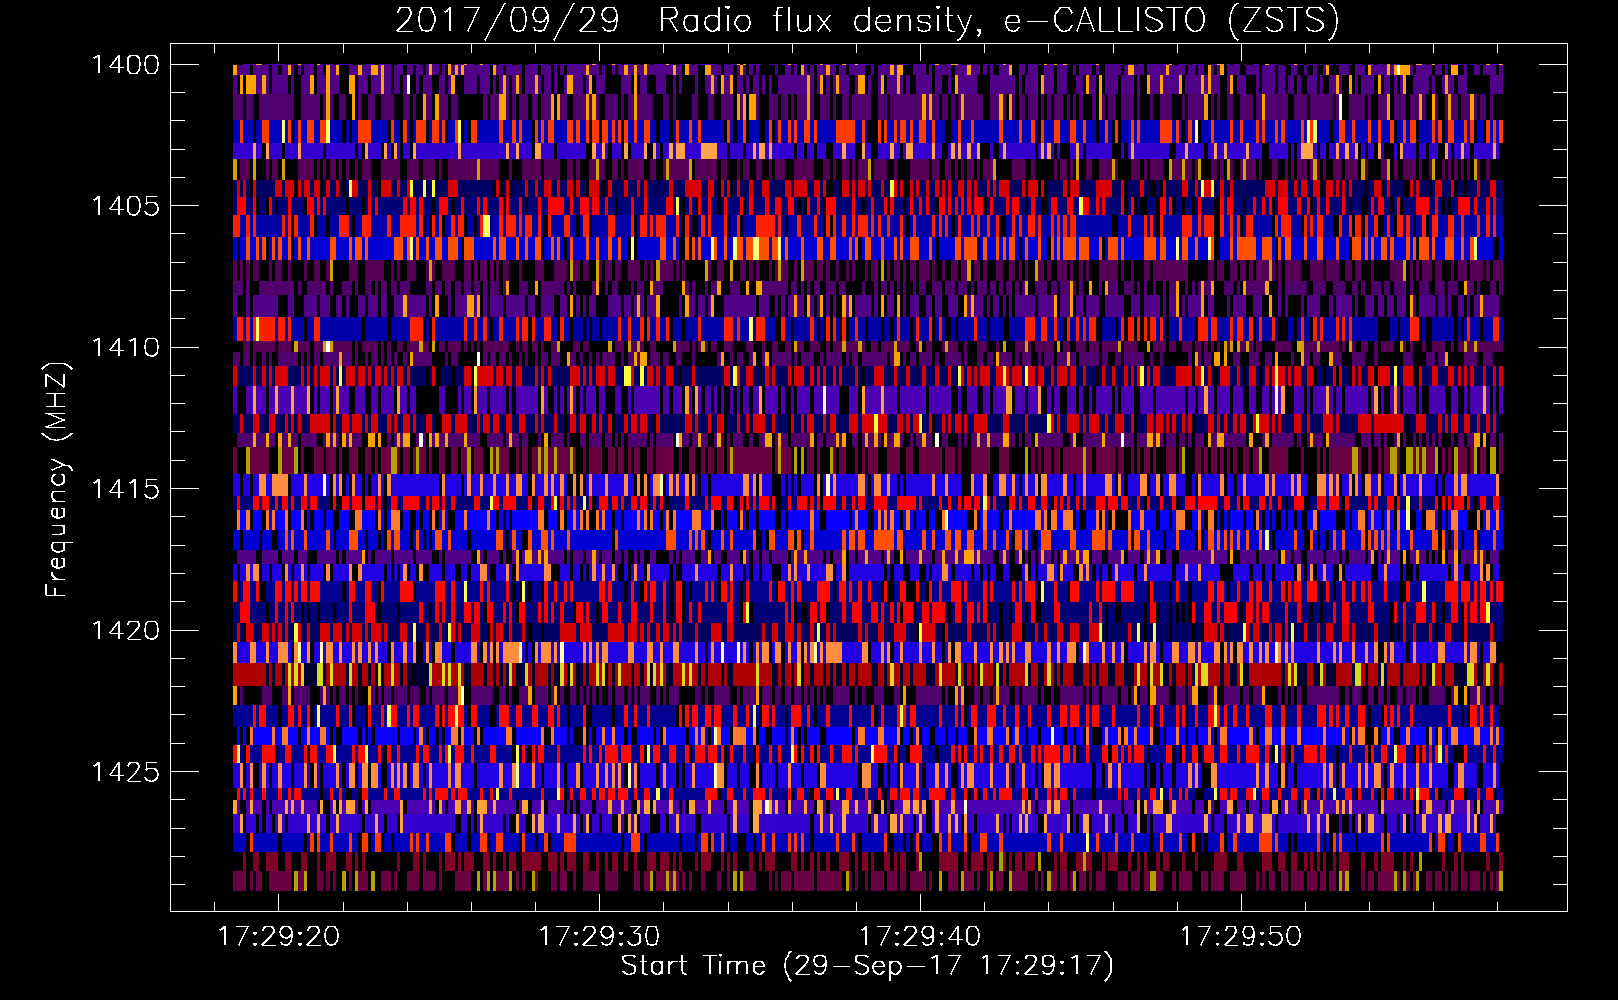Click the 1410 frequency tick label
This screenshot has height=1000, width=1618.
(125, 348)
